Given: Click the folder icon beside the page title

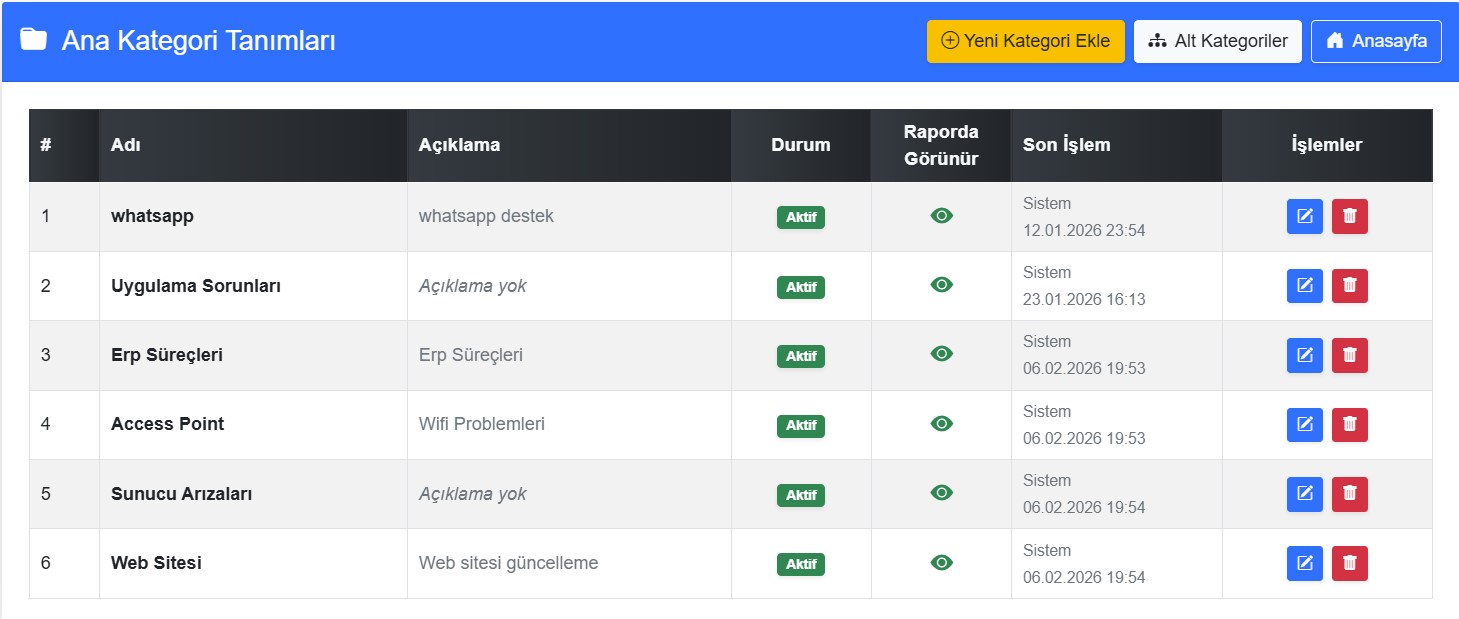Looking at the screenshot, I should tap(34, 41).
